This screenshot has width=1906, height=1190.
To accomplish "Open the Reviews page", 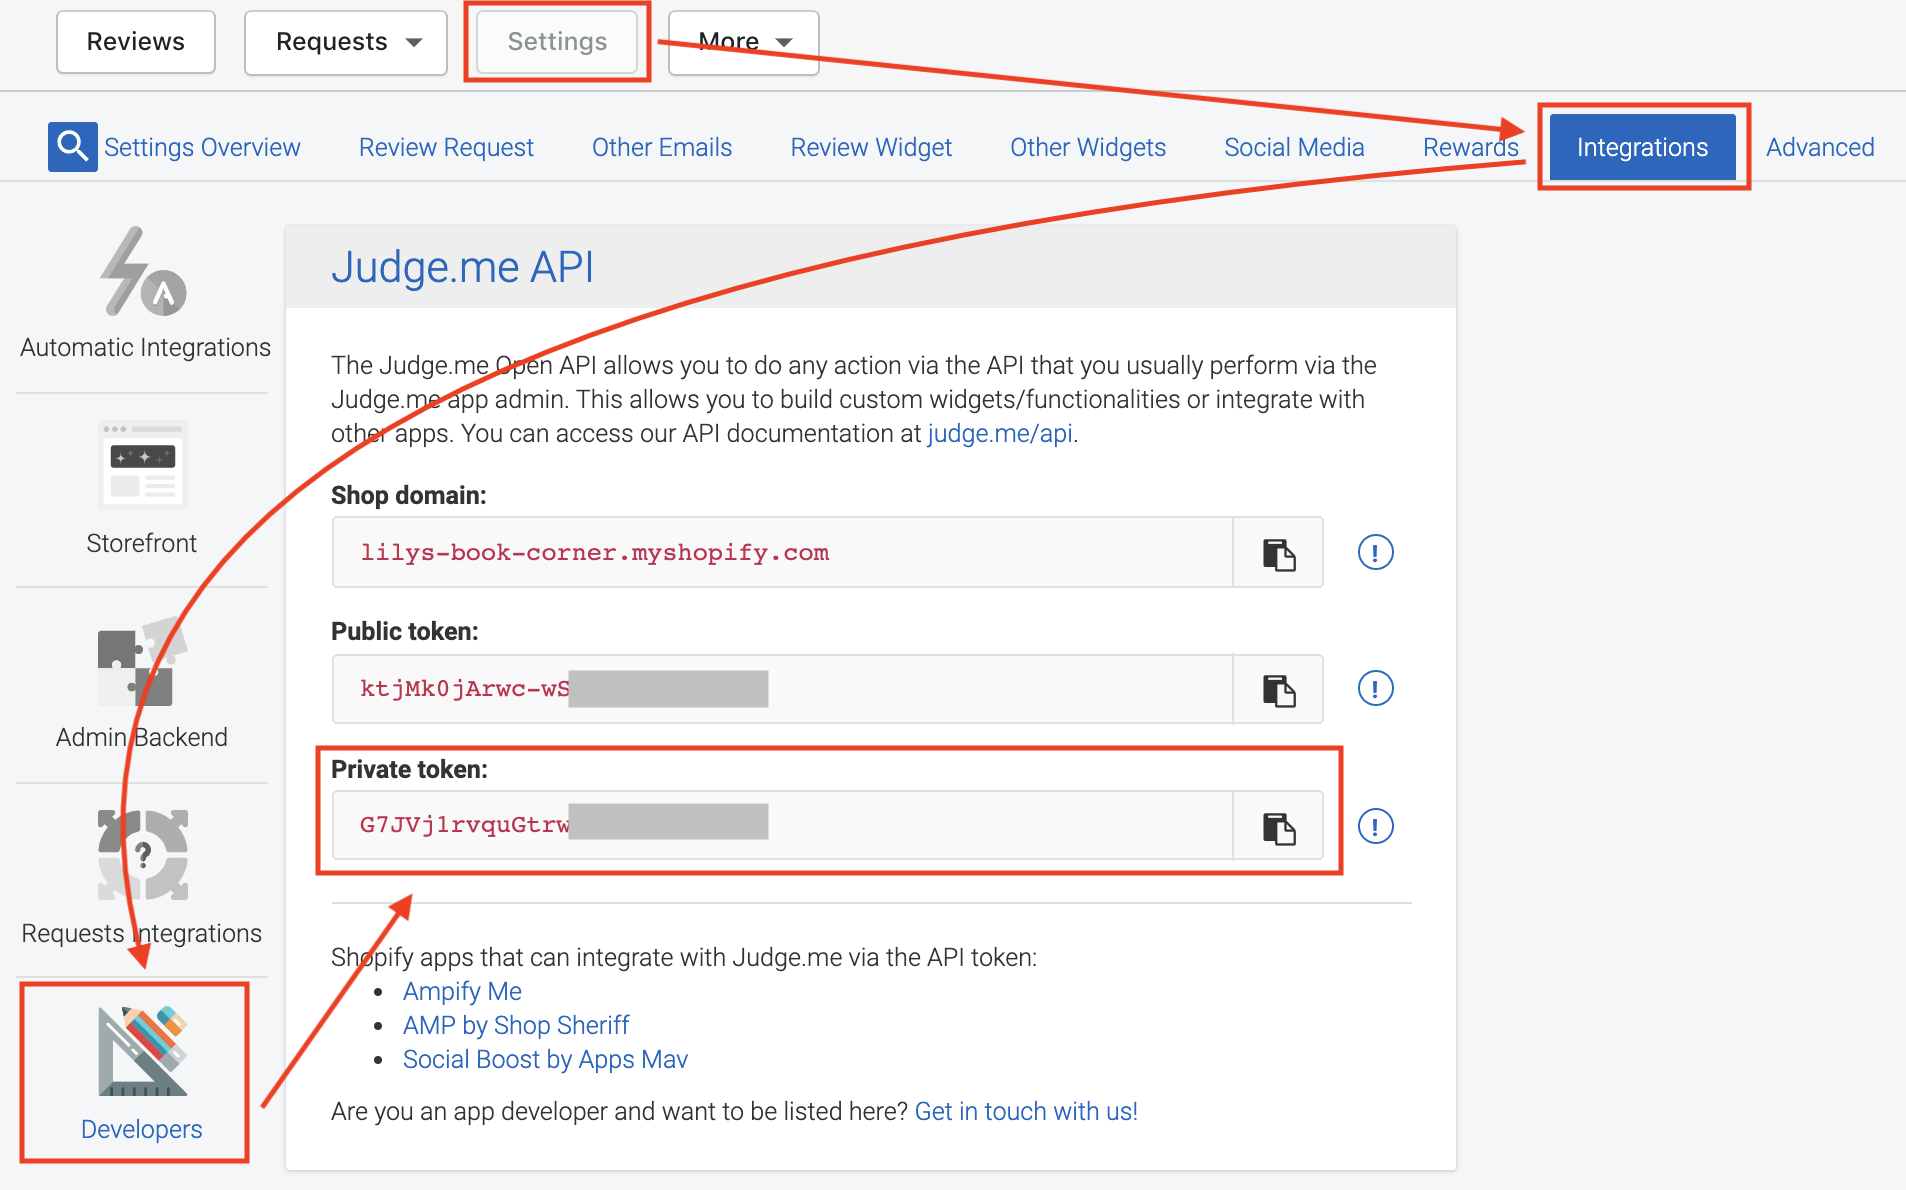I will click(136, 42).
